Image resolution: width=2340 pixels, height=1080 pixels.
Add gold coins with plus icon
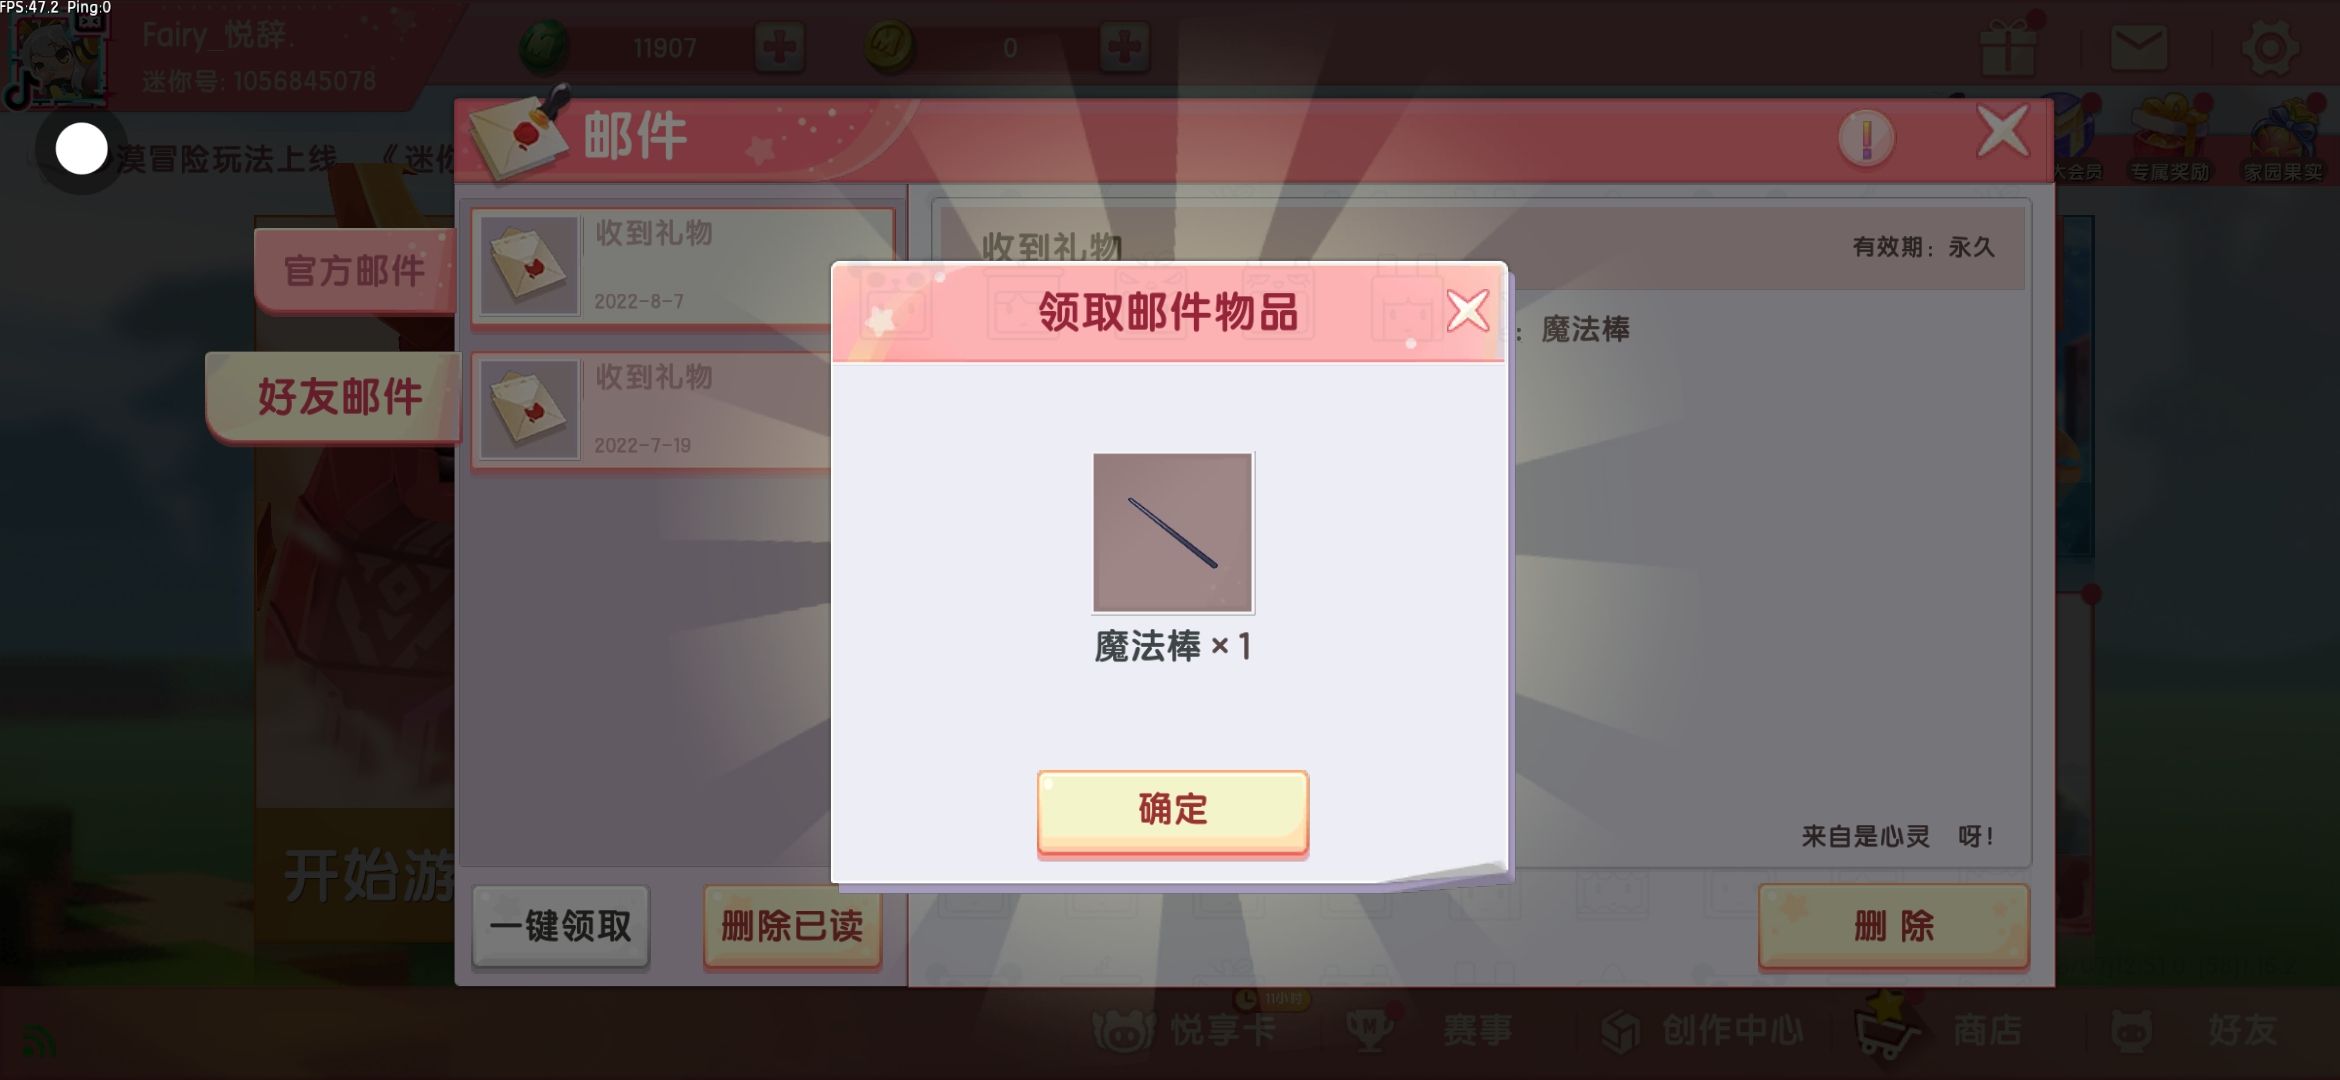coord(1124,47)
